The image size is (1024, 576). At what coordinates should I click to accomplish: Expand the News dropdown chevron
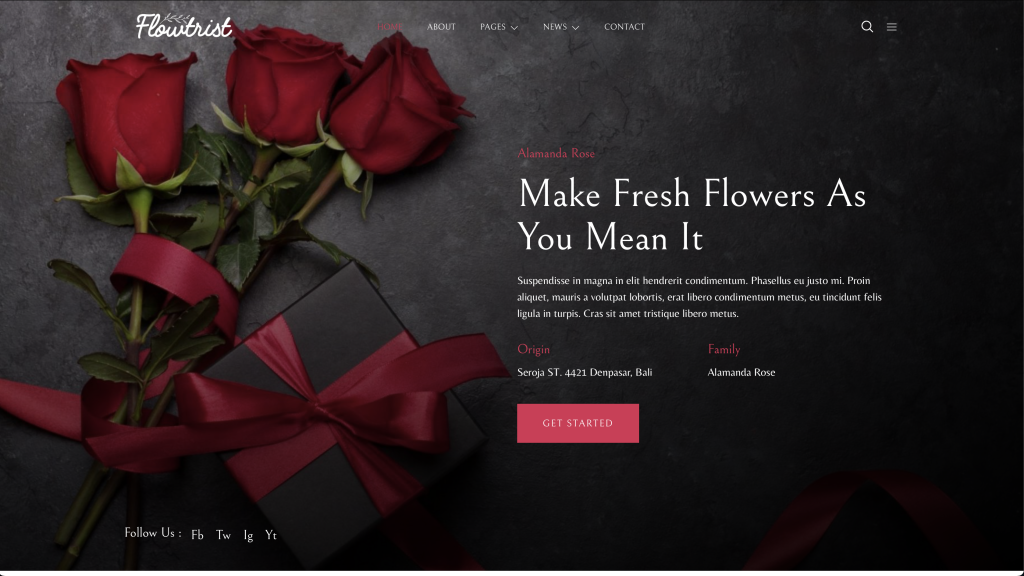pyautogui.click(x=575, y=27)
